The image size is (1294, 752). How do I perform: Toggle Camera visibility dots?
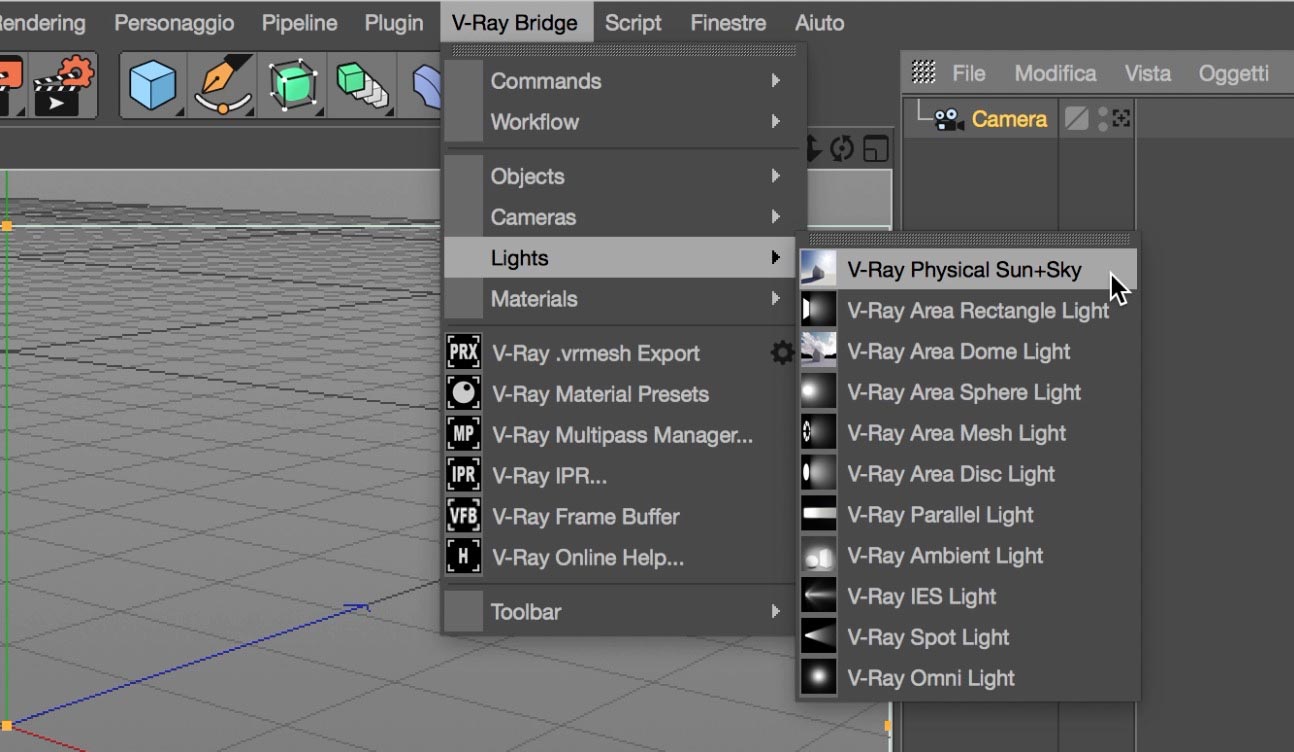coord(1103,119)
